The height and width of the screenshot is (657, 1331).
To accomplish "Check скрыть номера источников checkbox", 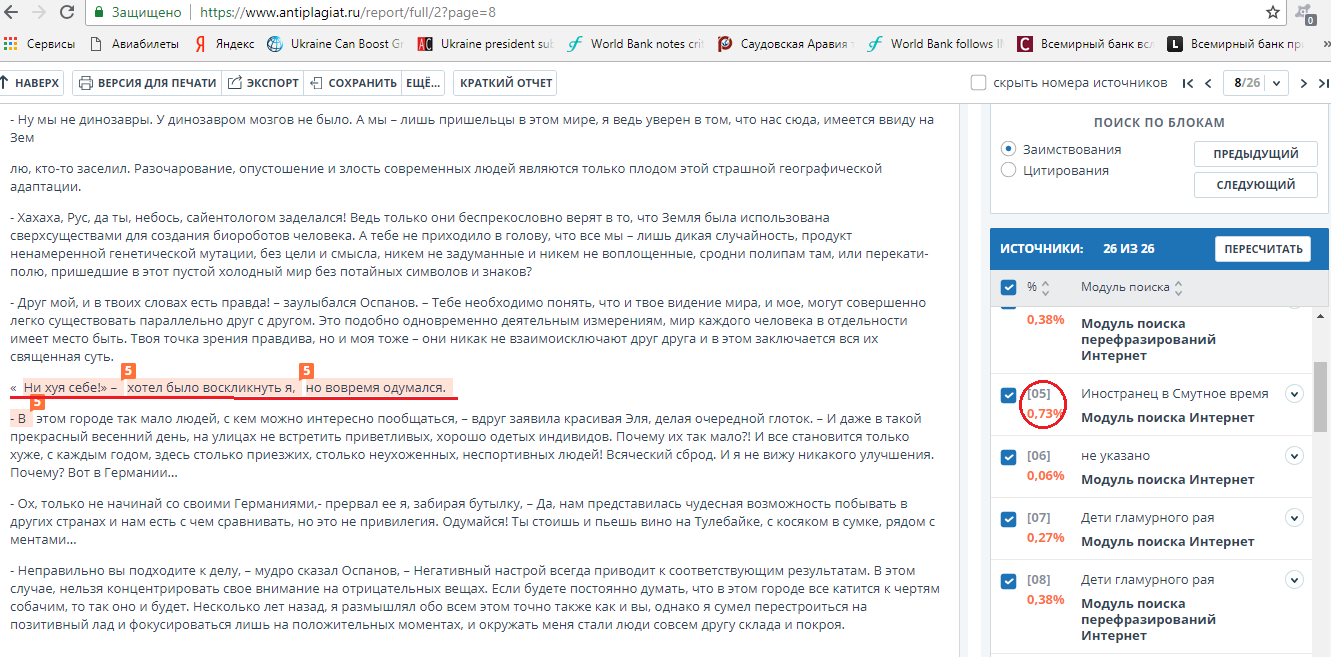I will pos(979,83).
